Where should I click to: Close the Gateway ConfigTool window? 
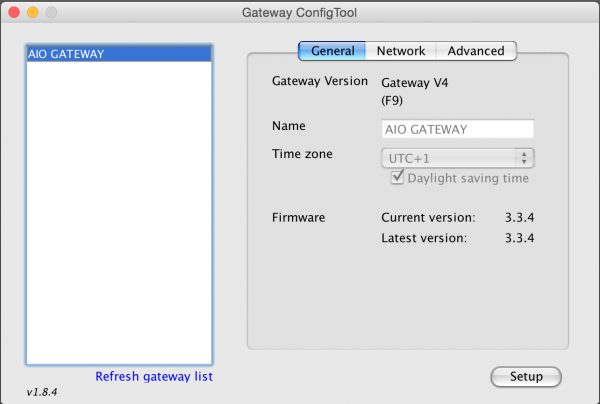pyautogui.click(x=14, y=15)
